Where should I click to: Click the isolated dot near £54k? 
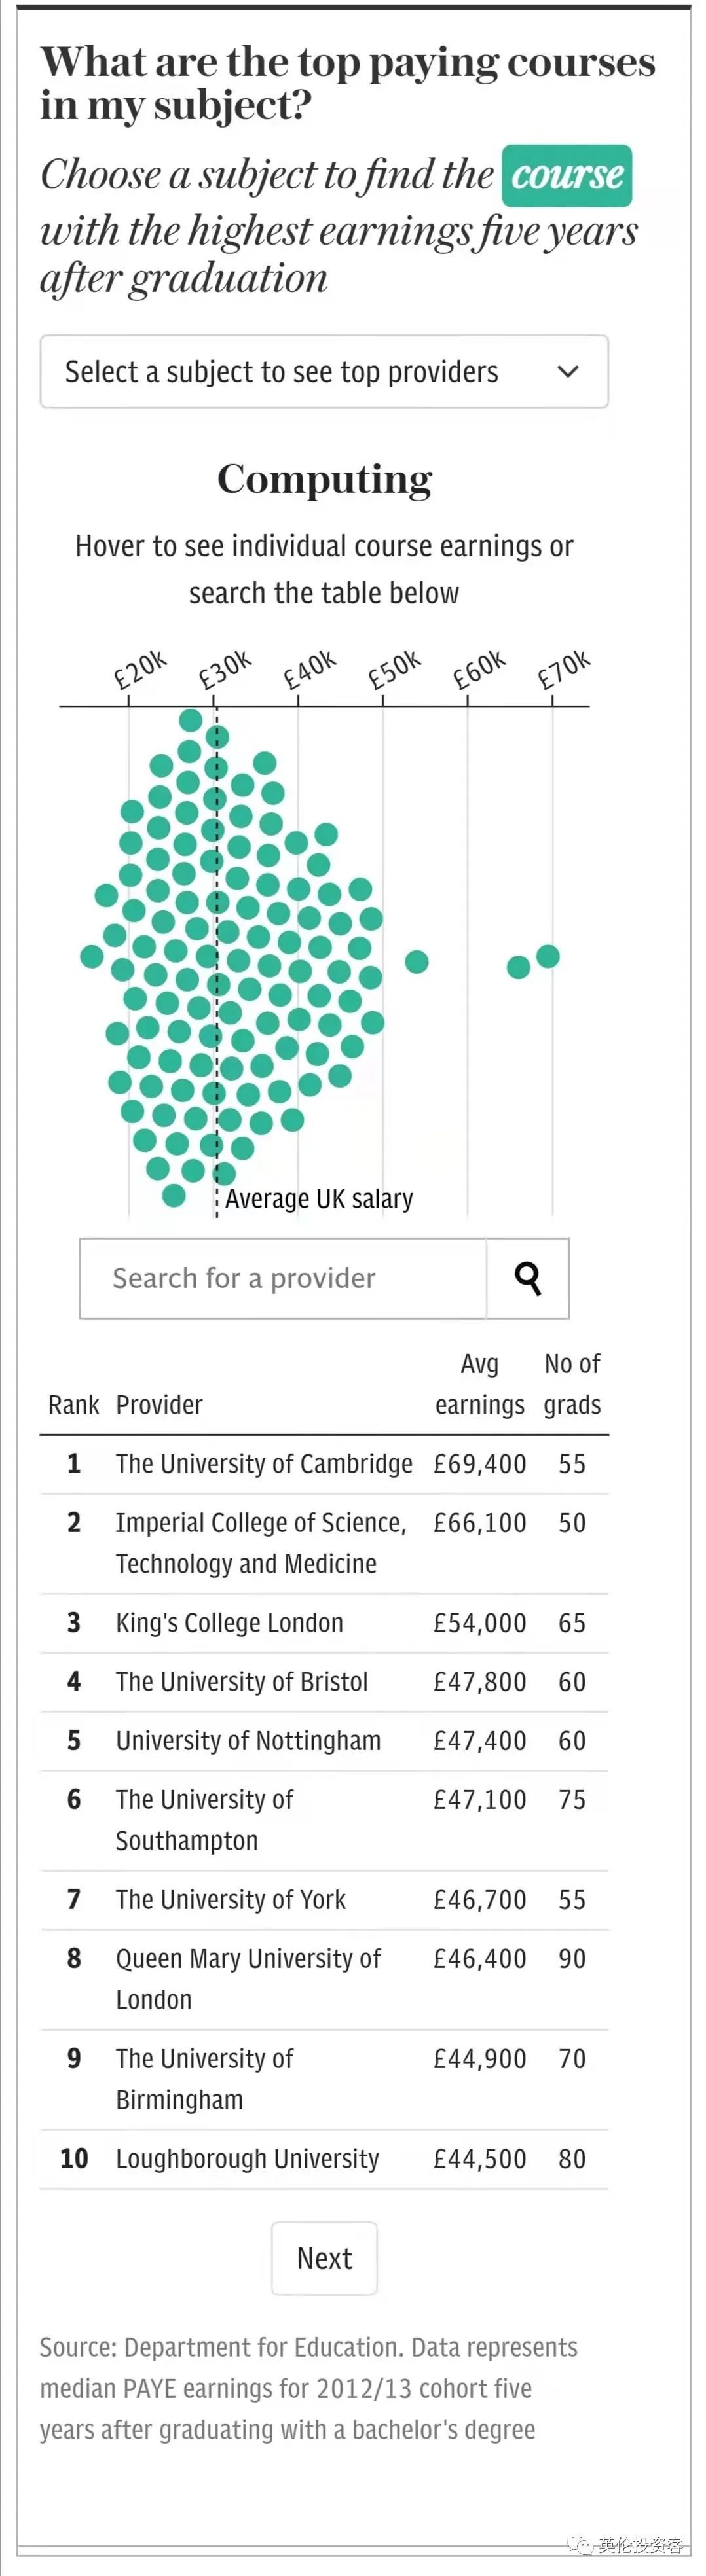tap(417, 961)
